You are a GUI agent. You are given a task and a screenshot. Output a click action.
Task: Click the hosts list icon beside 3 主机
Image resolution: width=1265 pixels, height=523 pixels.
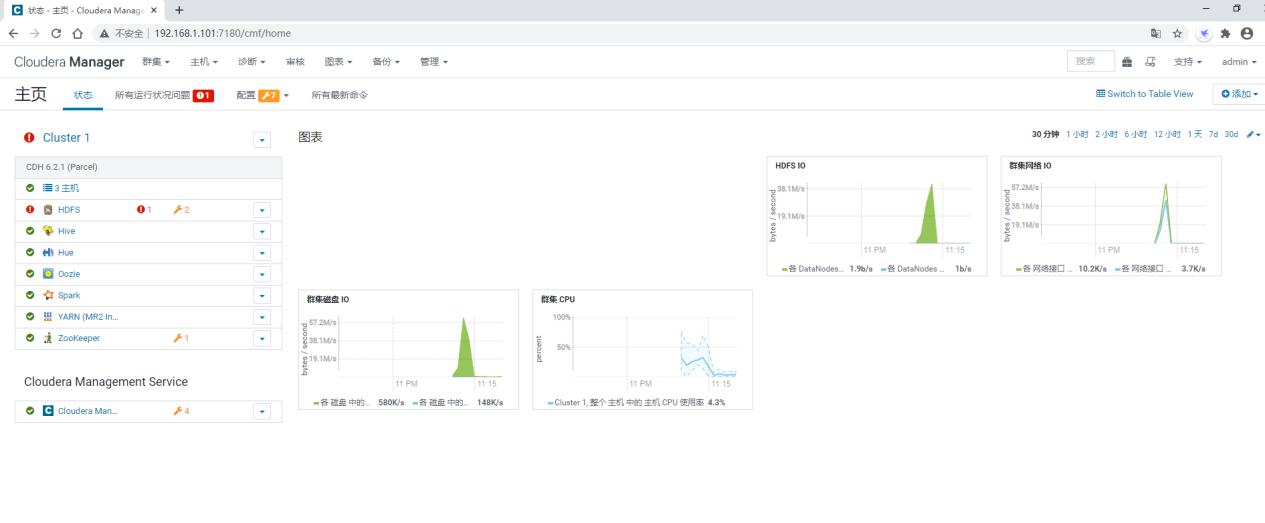(47, 188)
